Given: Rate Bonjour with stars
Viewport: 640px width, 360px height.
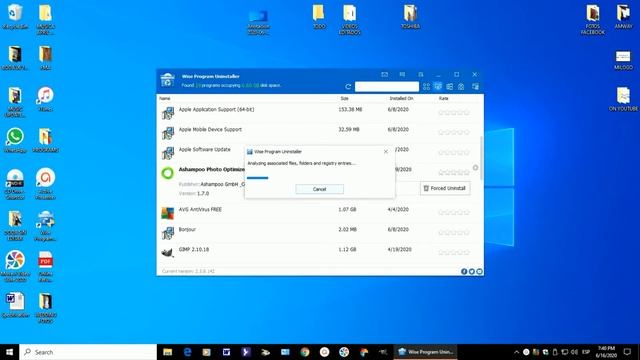Looking at the screenshot, I should (x=453, y=232).
